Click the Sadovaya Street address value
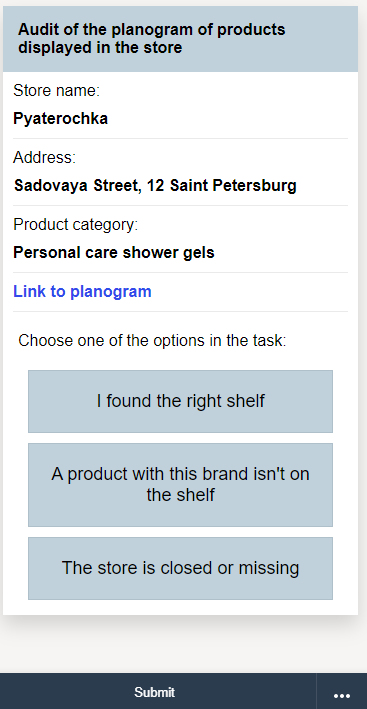Viewport: 367px width, 709px height. [155, 185]
